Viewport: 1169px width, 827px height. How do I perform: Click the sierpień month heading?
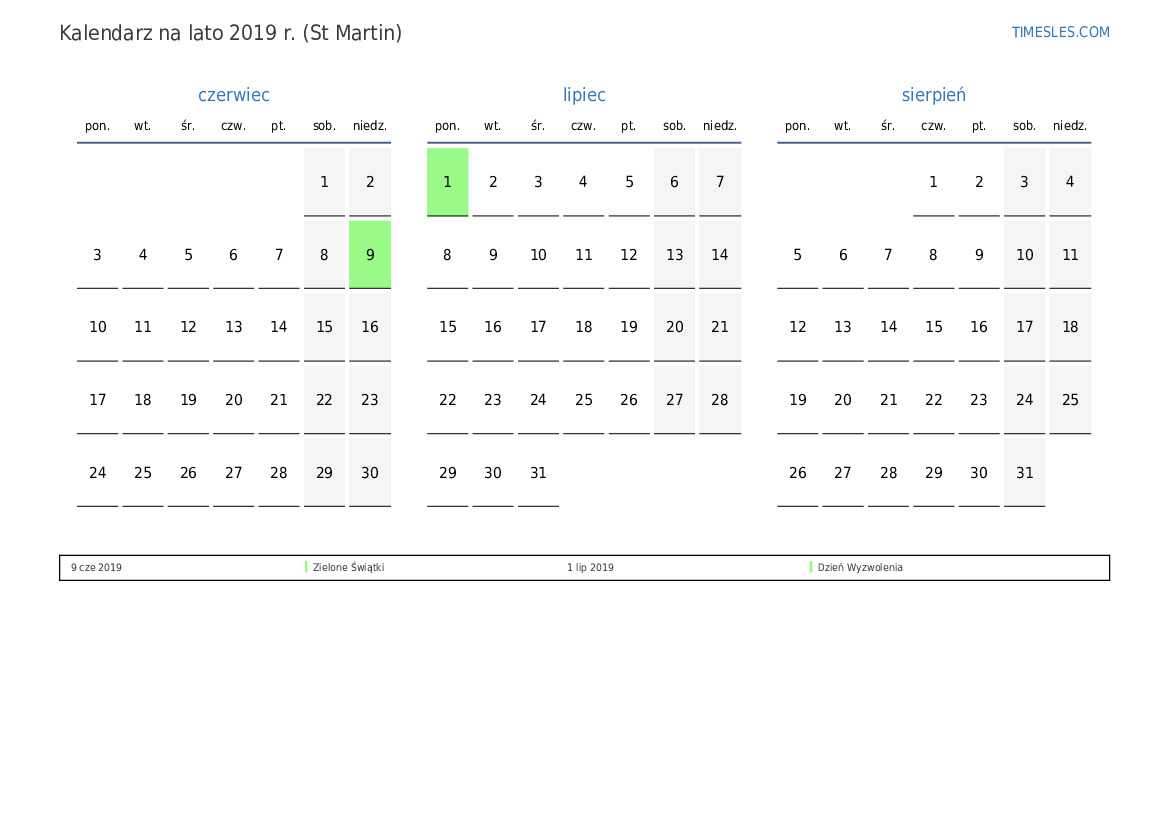click(x=933, y=95)
